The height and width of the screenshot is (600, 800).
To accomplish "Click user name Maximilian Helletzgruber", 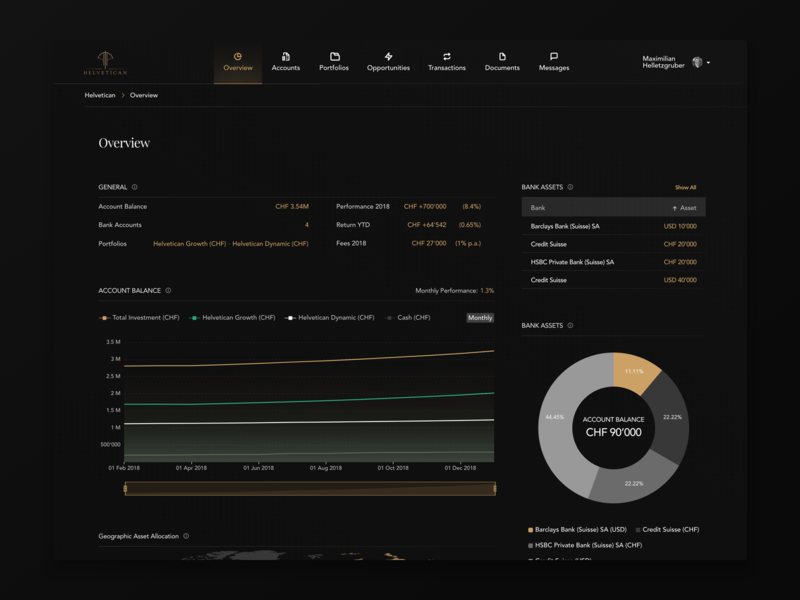I will 663,62.
